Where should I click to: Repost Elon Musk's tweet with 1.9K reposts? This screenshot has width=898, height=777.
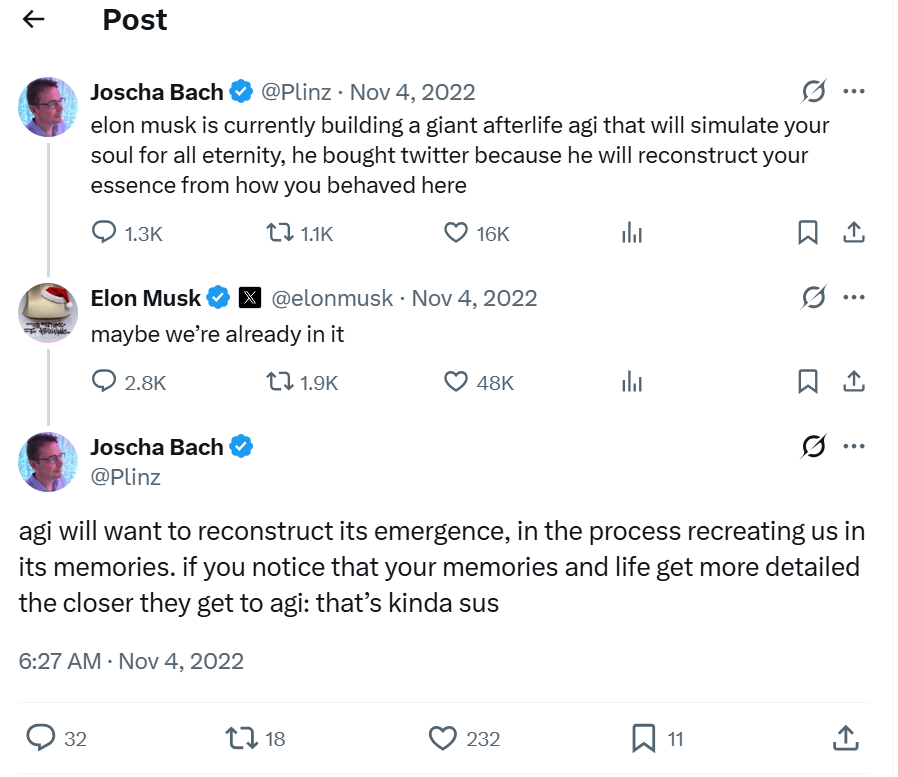(x=276, y=381)
